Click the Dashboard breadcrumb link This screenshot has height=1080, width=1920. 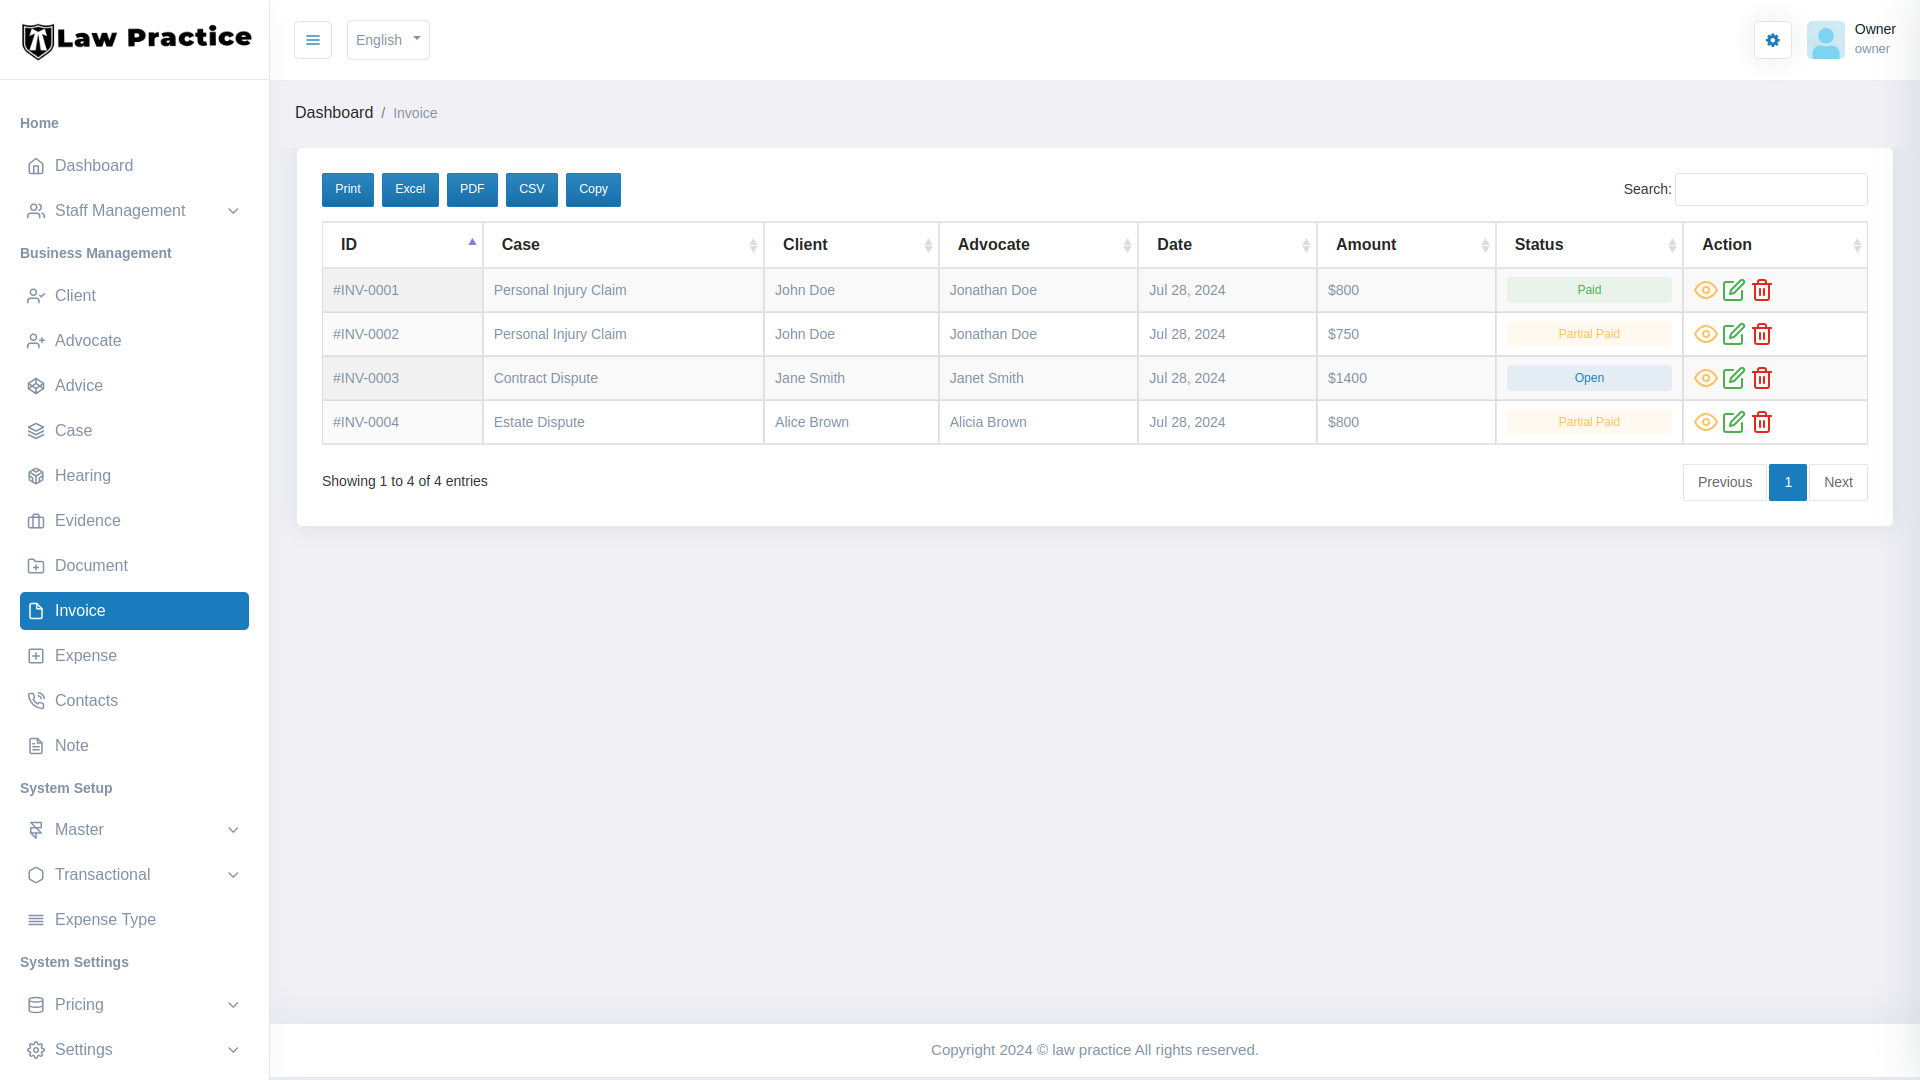pyautogui.click(x=334, y=113)
